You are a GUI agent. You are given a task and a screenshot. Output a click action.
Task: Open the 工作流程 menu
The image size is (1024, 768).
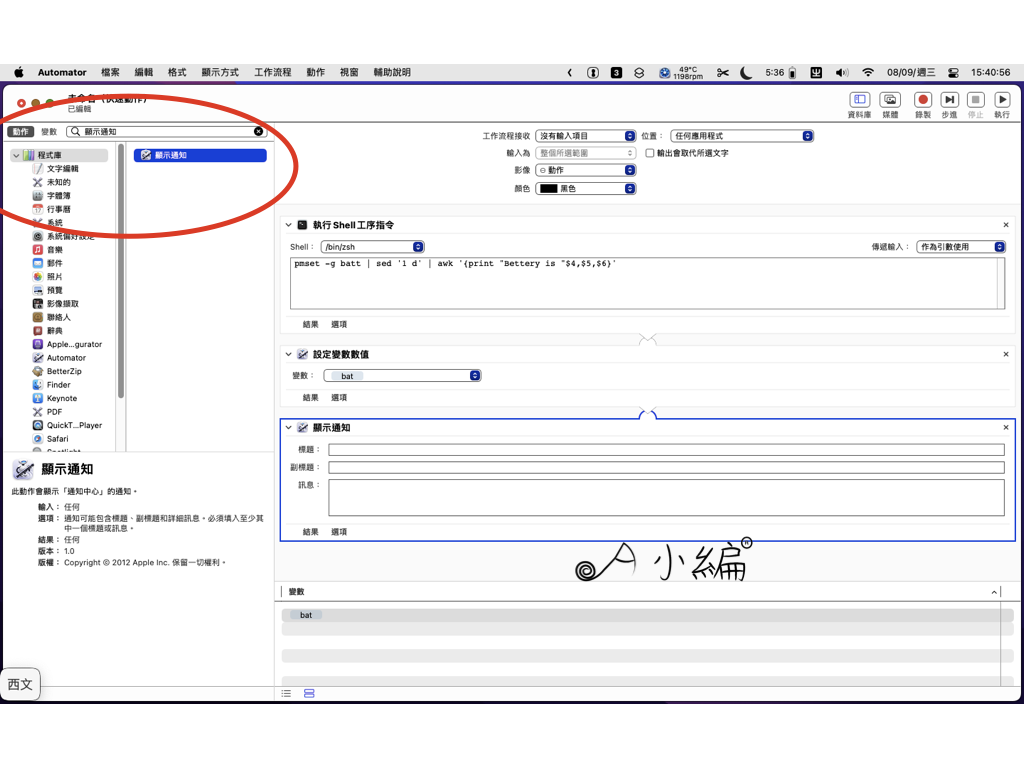pos(273,72)
